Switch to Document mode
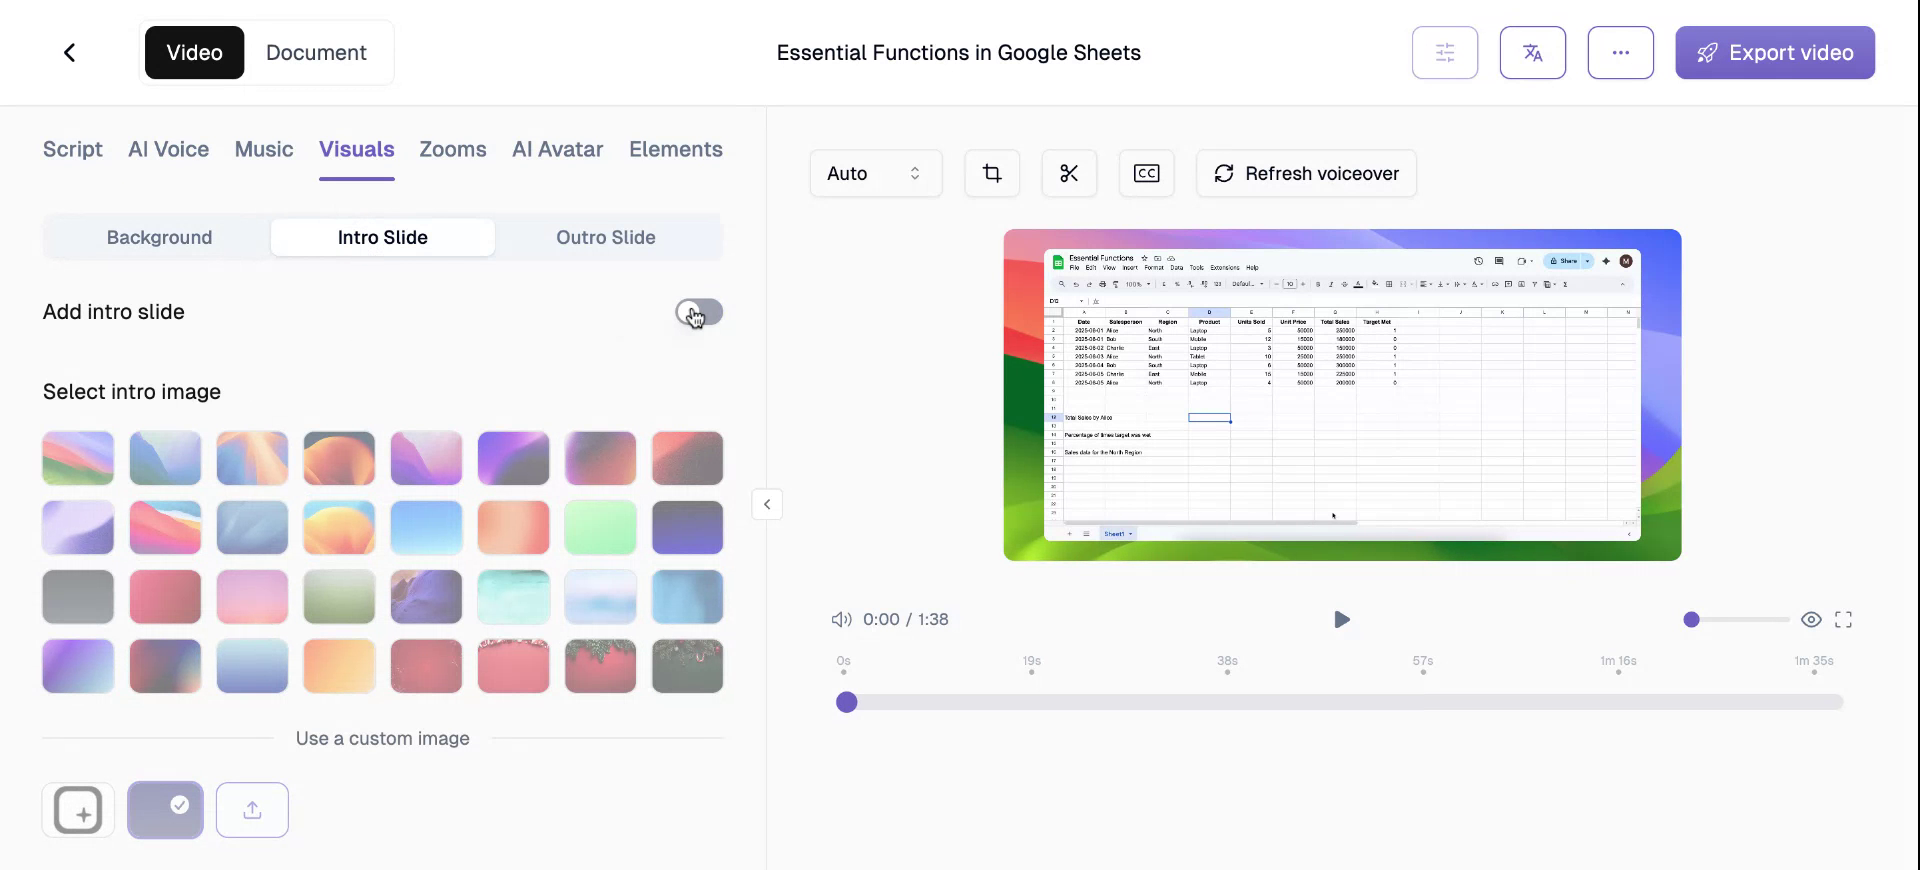 pos(316,52)
